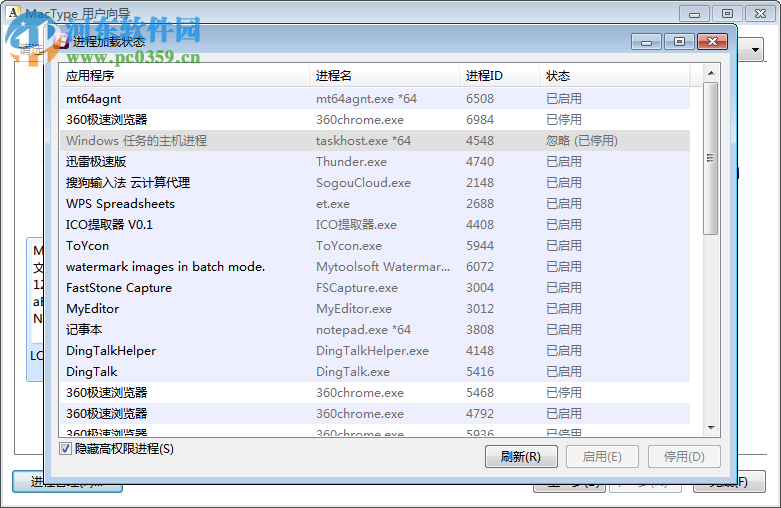Image resolution: width=781 pixels, height=508 pixels.
Task: Select the watermark images in batch mode row
Action: coord(375,266)
